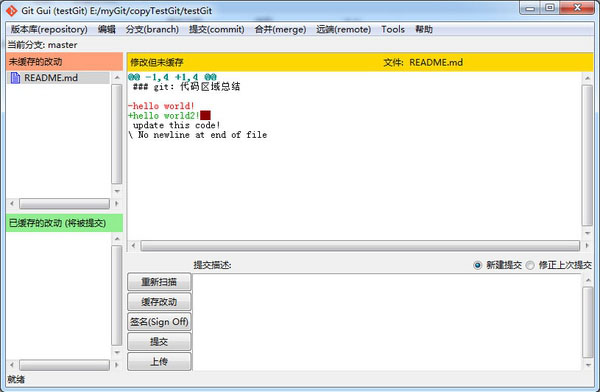Click the diff view vertical scrollbar thumb
Image resolution: width=600 pixels, height=392 pixels.
pos(587,155)
